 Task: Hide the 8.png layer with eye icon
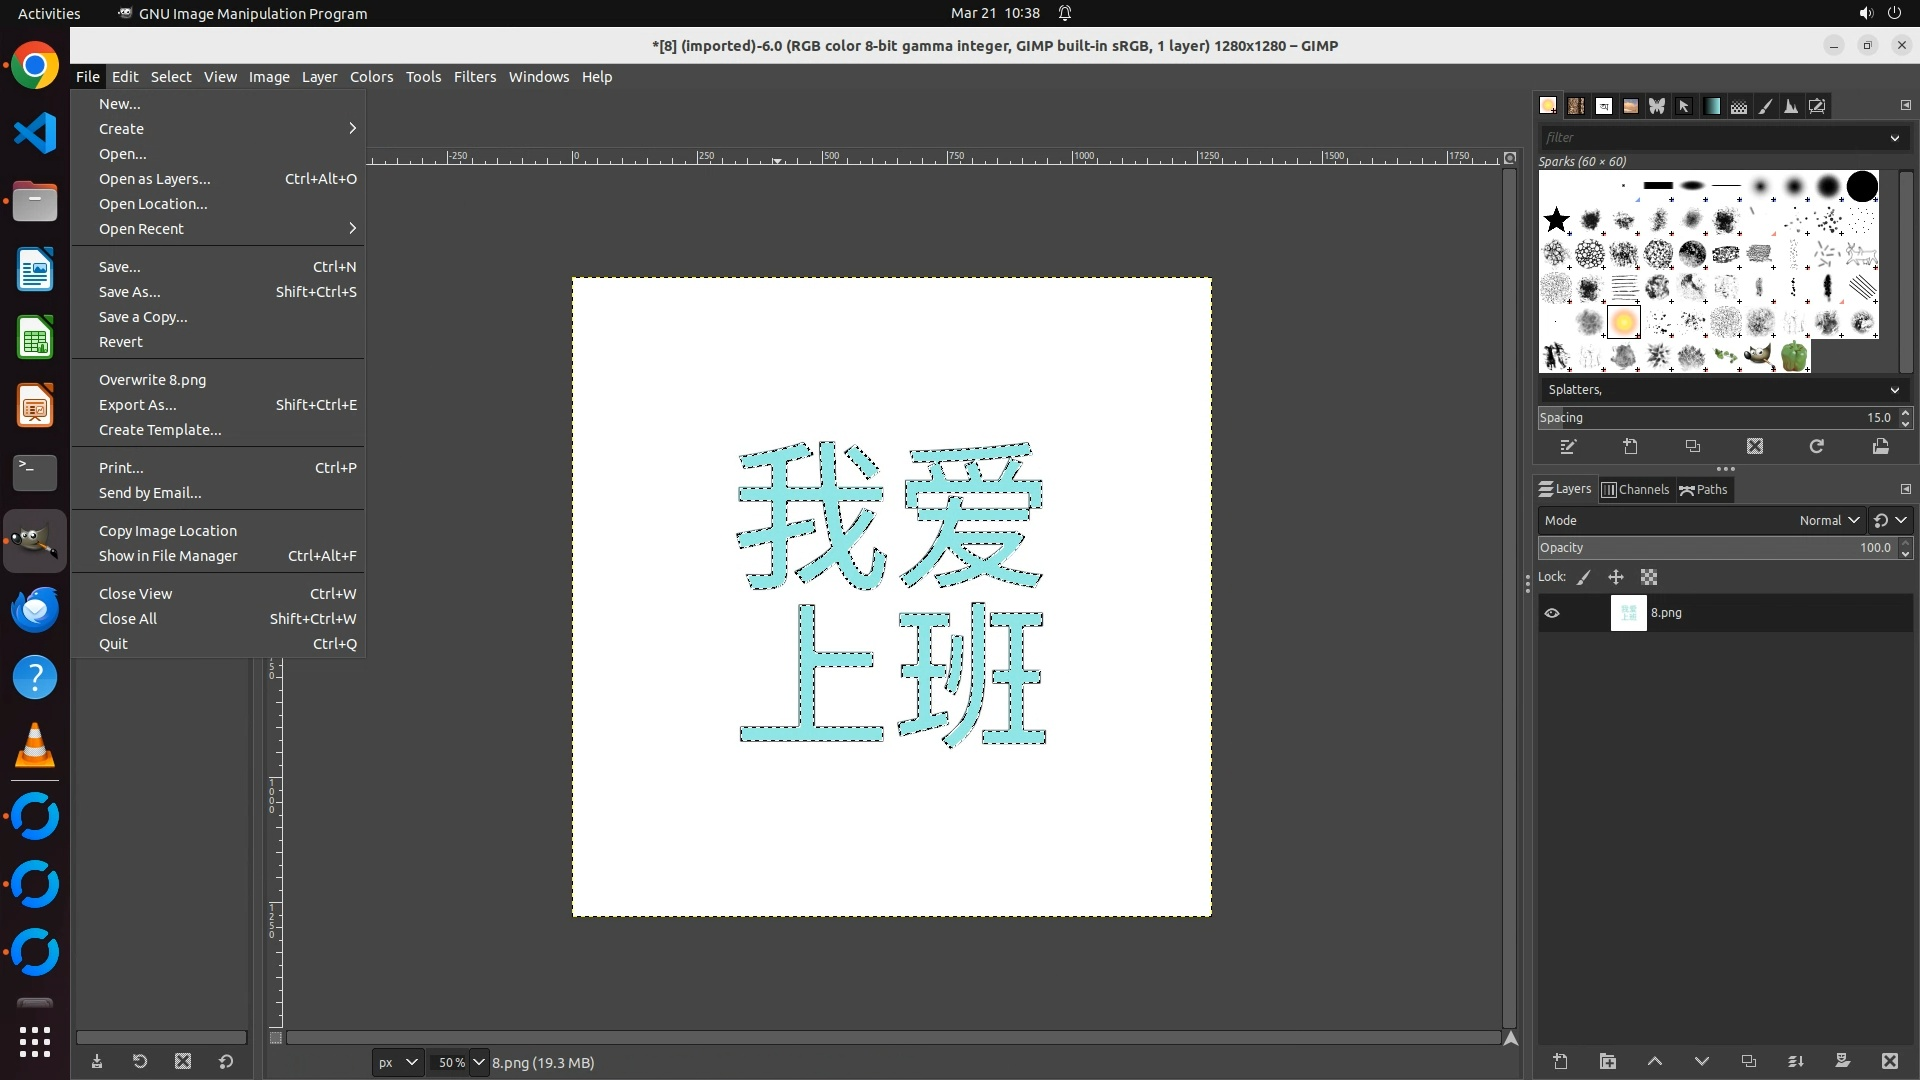coord(1552,613)
